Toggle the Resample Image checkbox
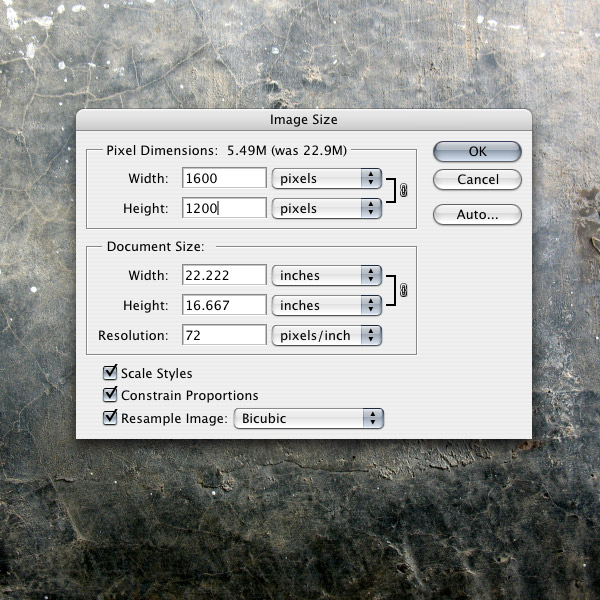600x600 pixels. 110,417
